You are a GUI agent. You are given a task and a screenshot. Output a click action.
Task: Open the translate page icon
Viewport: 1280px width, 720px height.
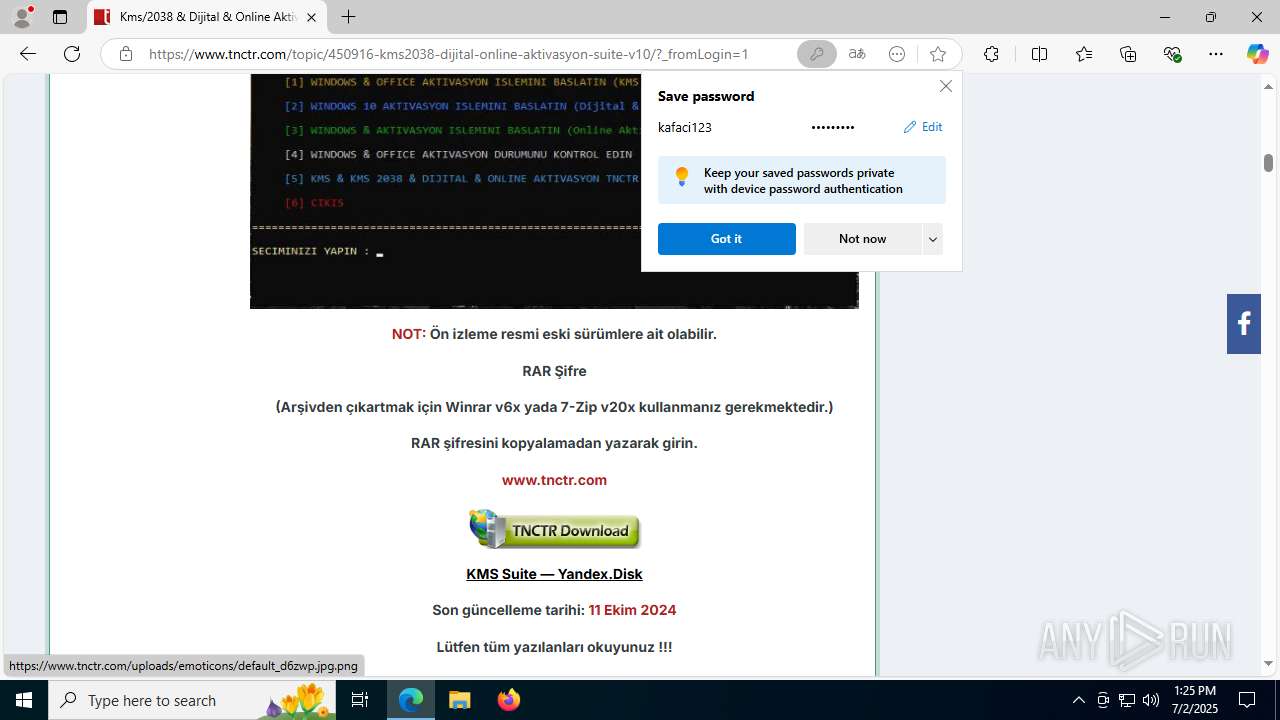tap(857, 54)
